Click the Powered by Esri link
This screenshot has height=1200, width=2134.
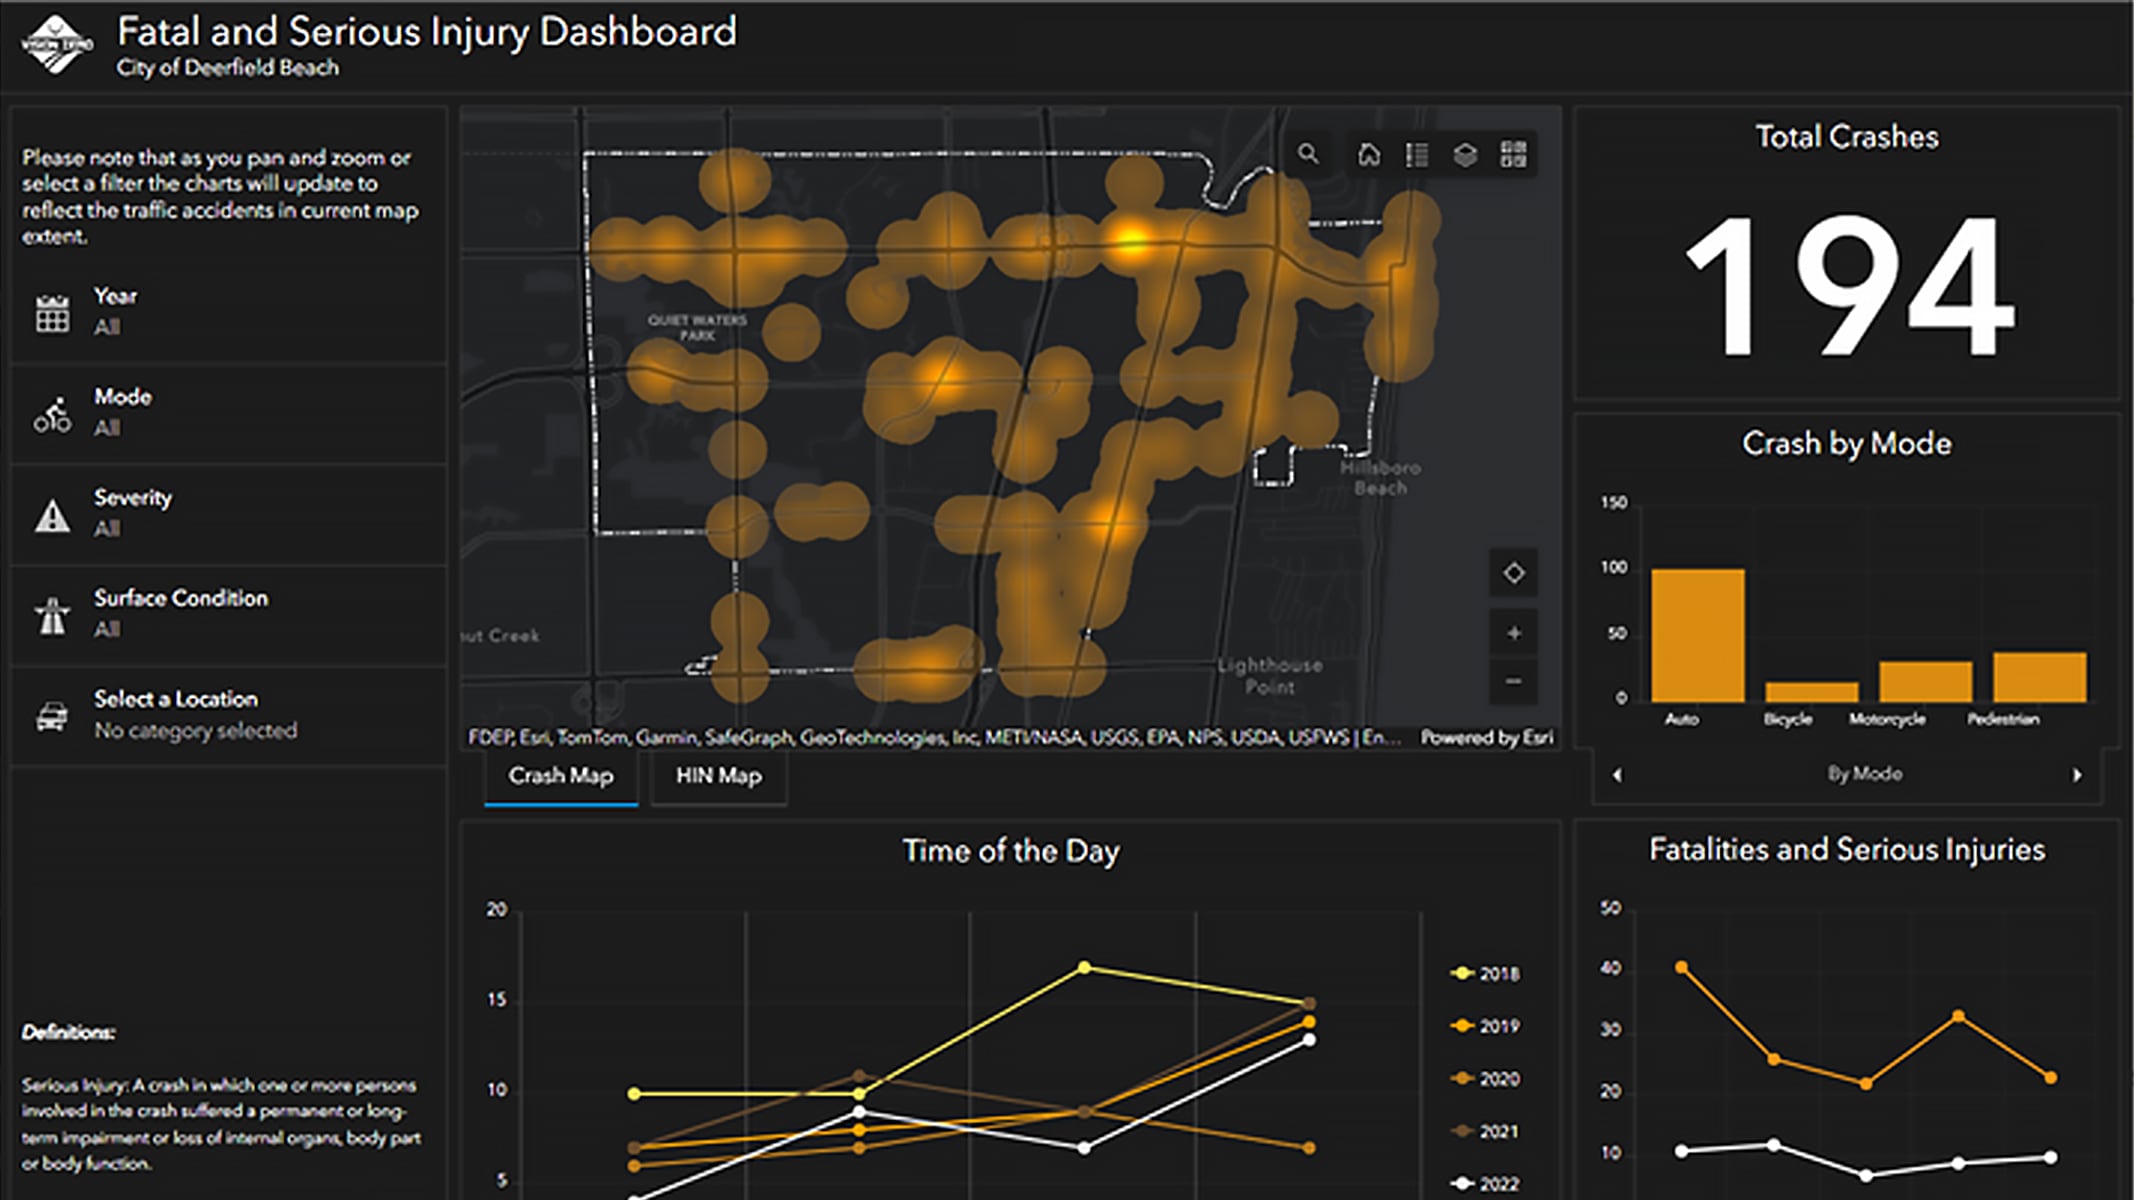tap(1487, 738)
